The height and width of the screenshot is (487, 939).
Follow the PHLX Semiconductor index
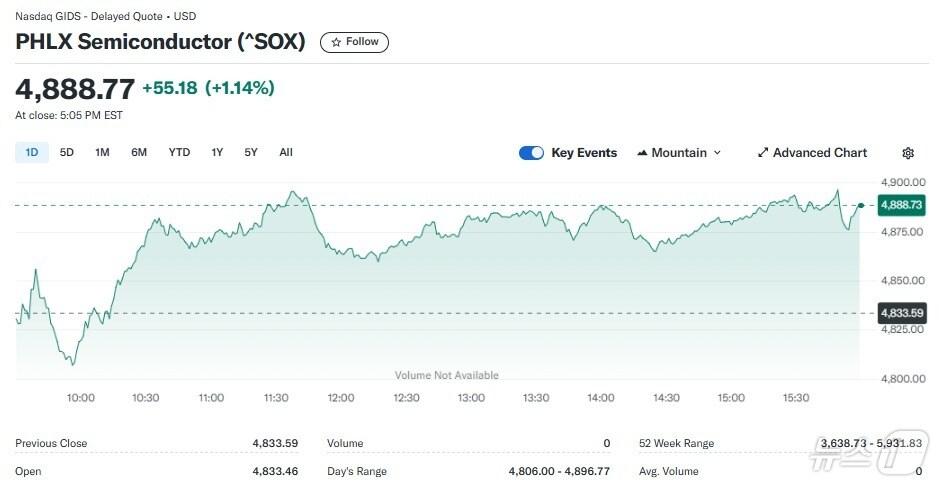pyautogui.click(x=355, y=42)
